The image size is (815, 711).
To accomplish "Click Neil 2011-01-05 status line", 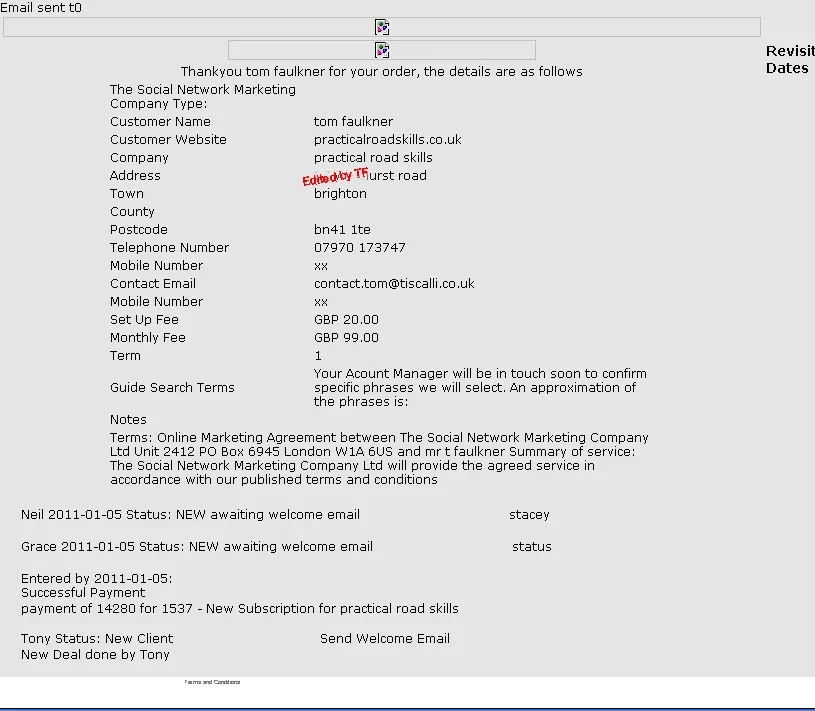I will pyautogui.click(x=190, y=515).
